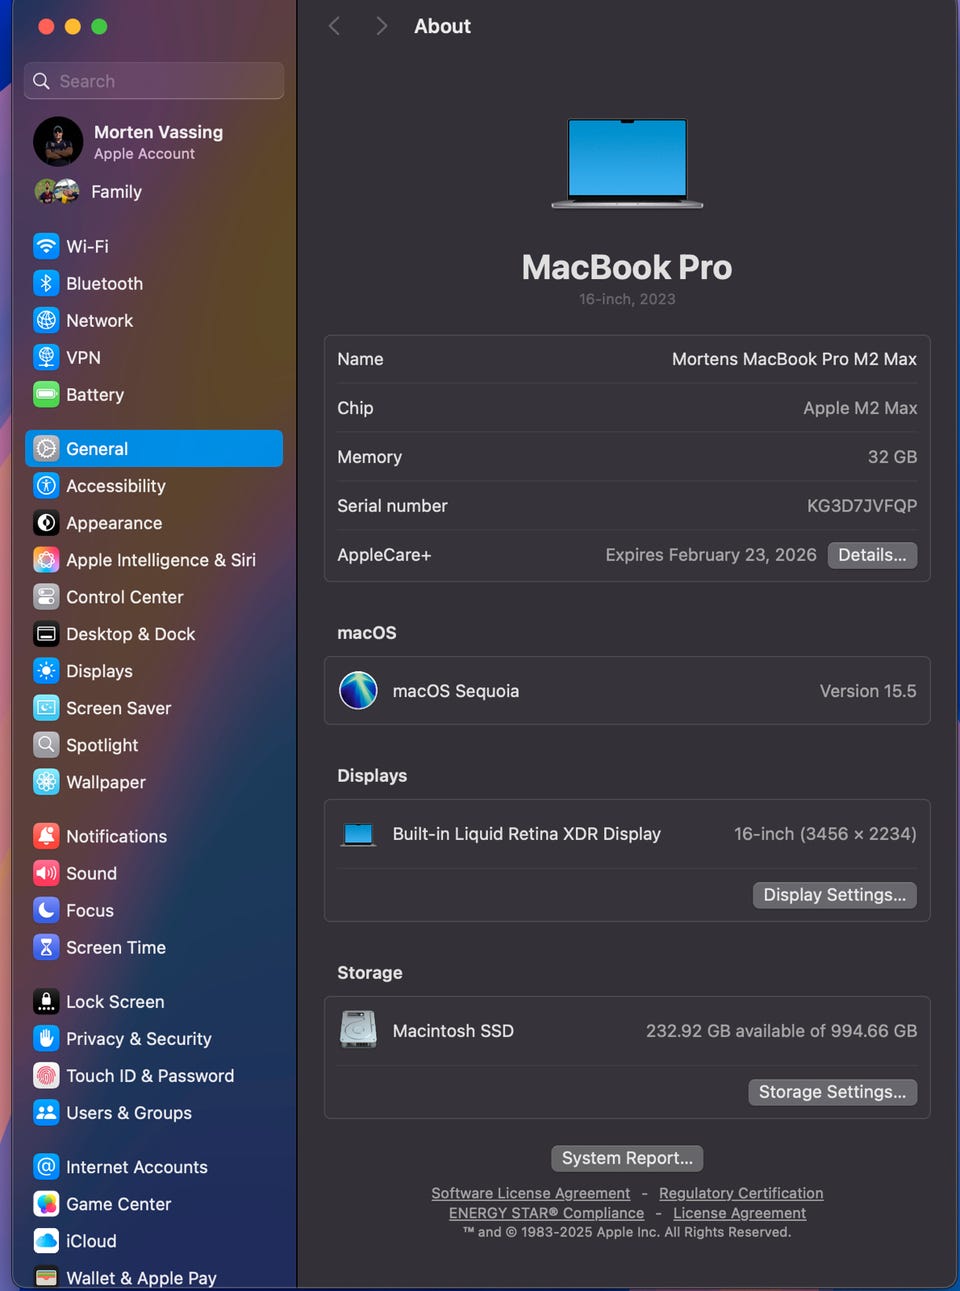Viewport: 960px width, 1291px height.
Task: Open Internet Accounts @ icon
Action: point(46,1166)
